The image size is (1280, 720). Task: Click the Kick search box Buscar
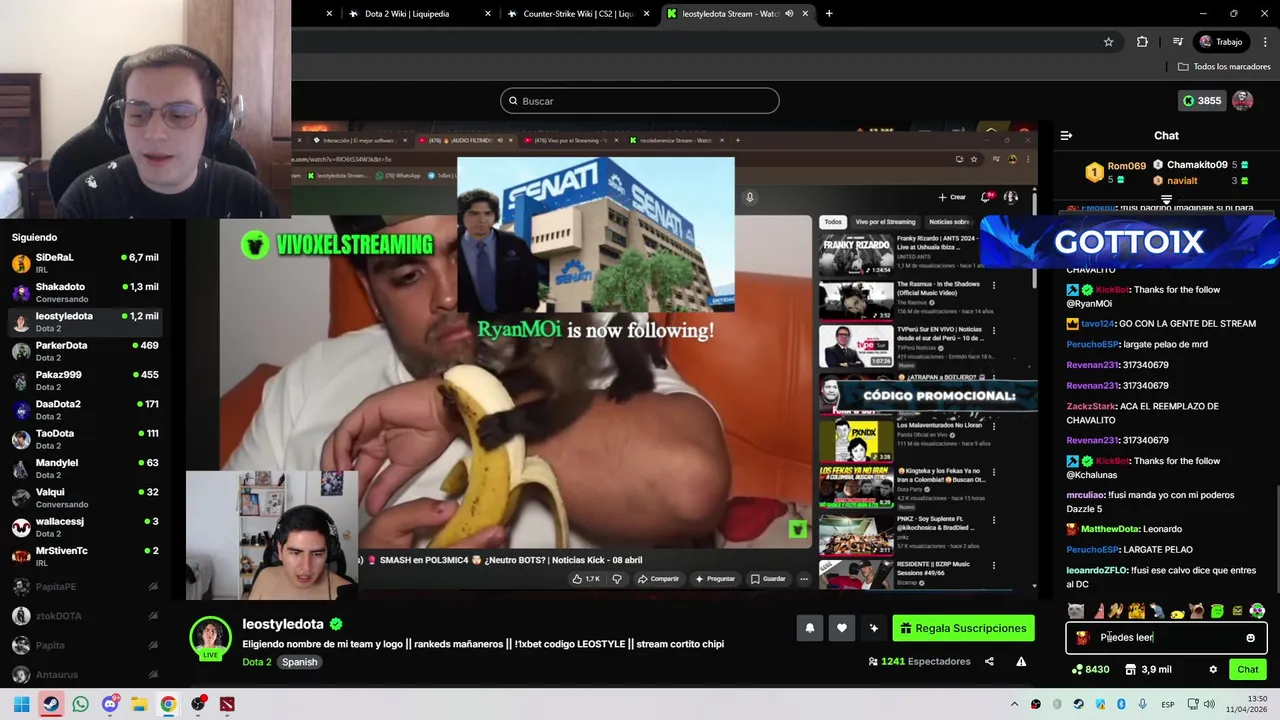pos(640,101)
